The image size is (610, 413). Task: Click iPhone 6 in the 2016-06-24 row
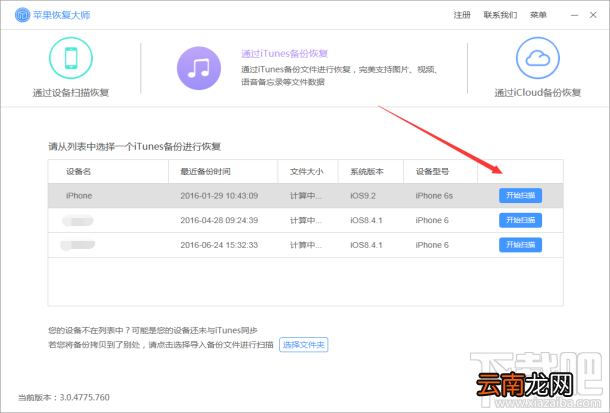(432, 245)
